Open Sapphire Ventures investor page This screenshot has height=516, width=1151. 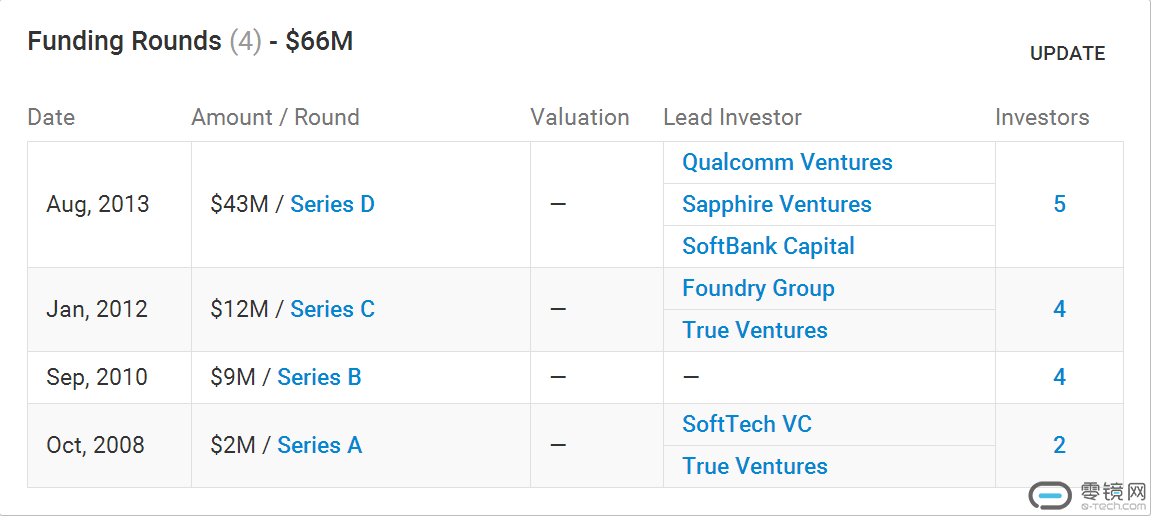point(776,204)
